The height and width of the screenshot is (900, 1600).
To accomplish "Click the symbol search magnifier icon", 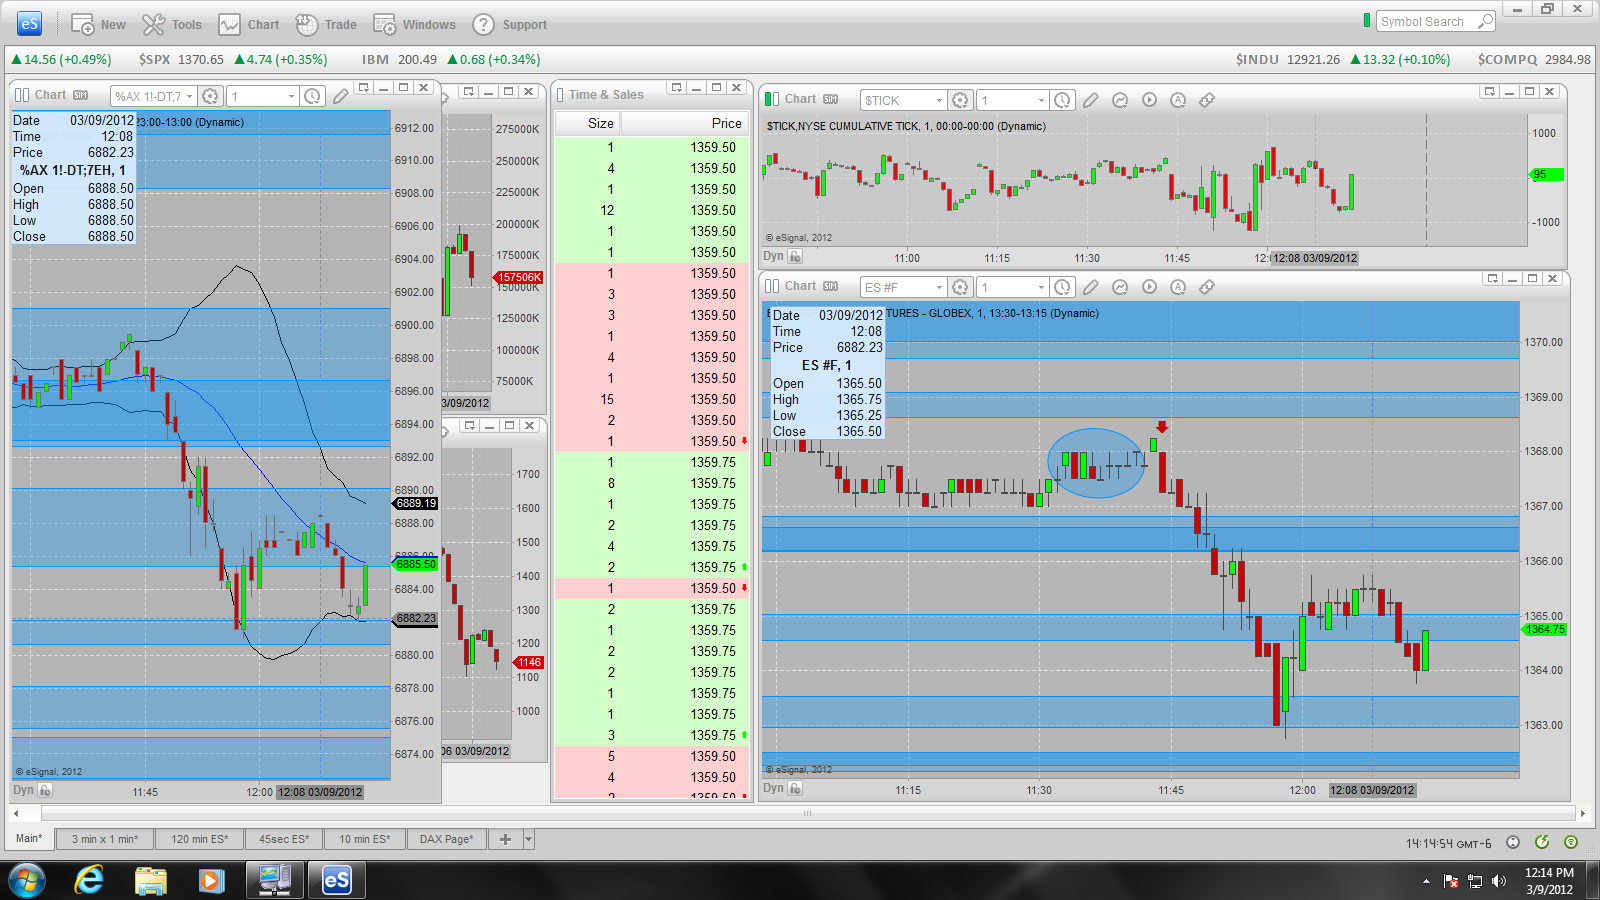I will click(1486, 21).
